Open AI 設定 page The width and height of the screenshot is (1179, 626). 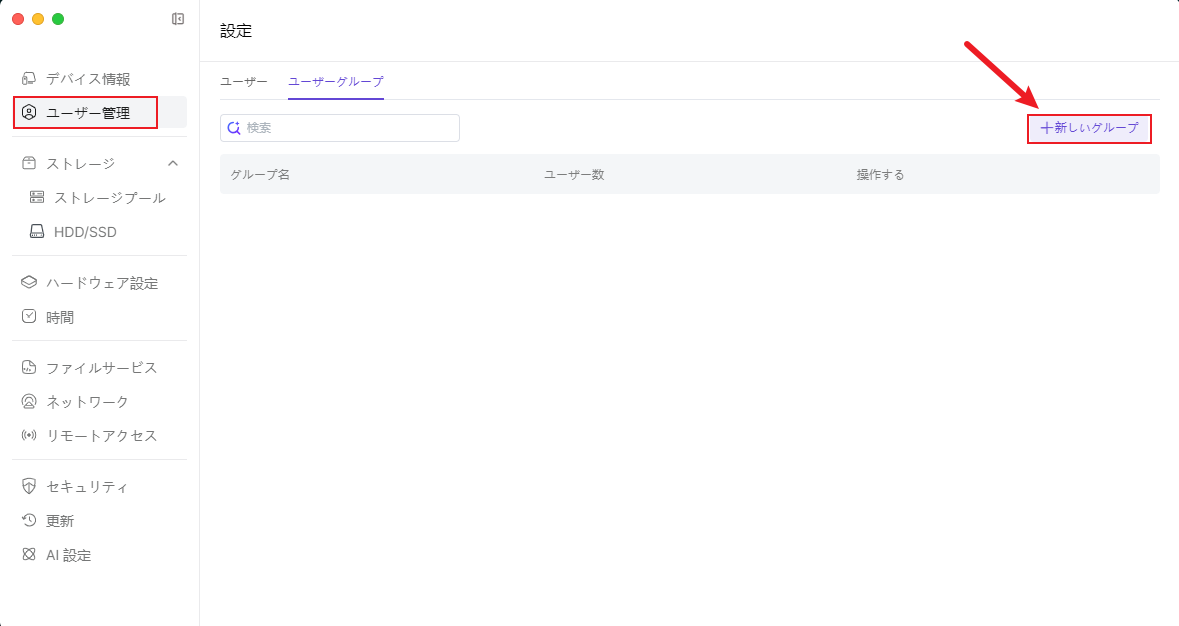coord(68,555)
